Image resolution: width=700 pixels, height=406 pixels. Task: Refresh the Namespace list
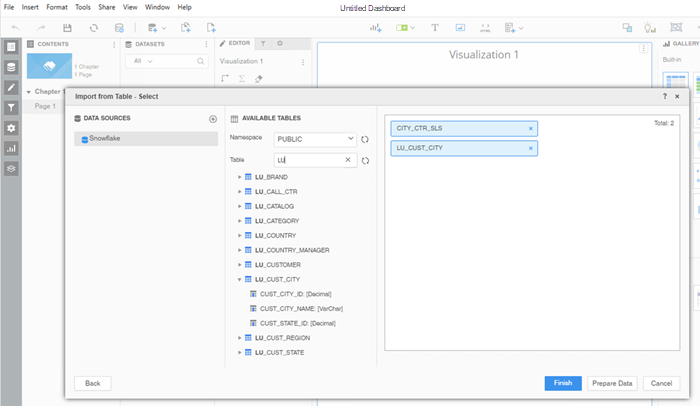point(366,139)
